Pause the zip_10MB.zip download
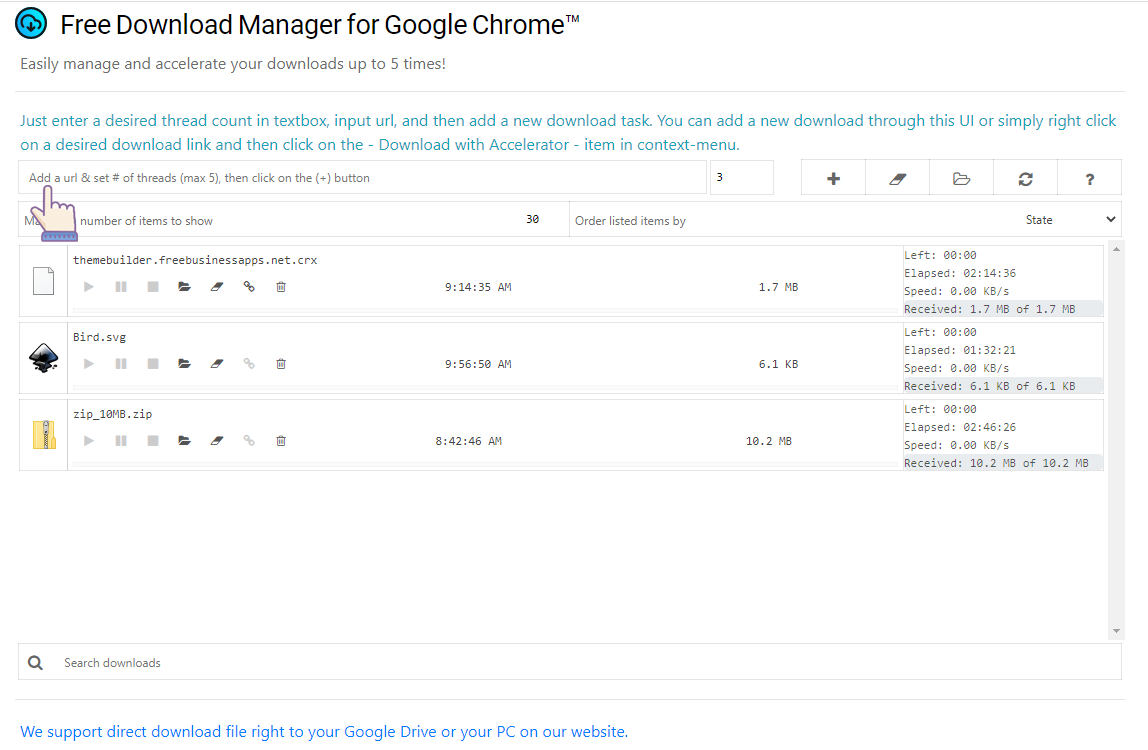 point(121,441)
